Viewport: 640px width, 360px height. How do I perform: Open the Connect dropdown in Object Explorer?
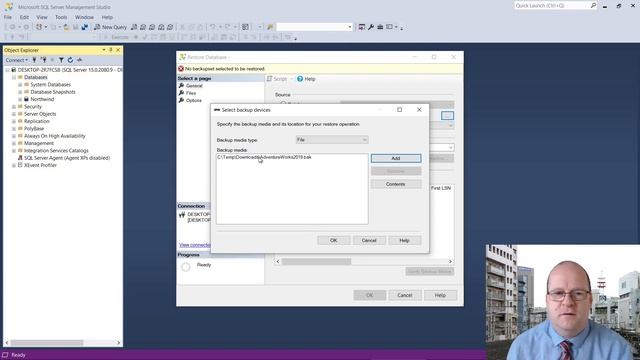click(17, 60)
